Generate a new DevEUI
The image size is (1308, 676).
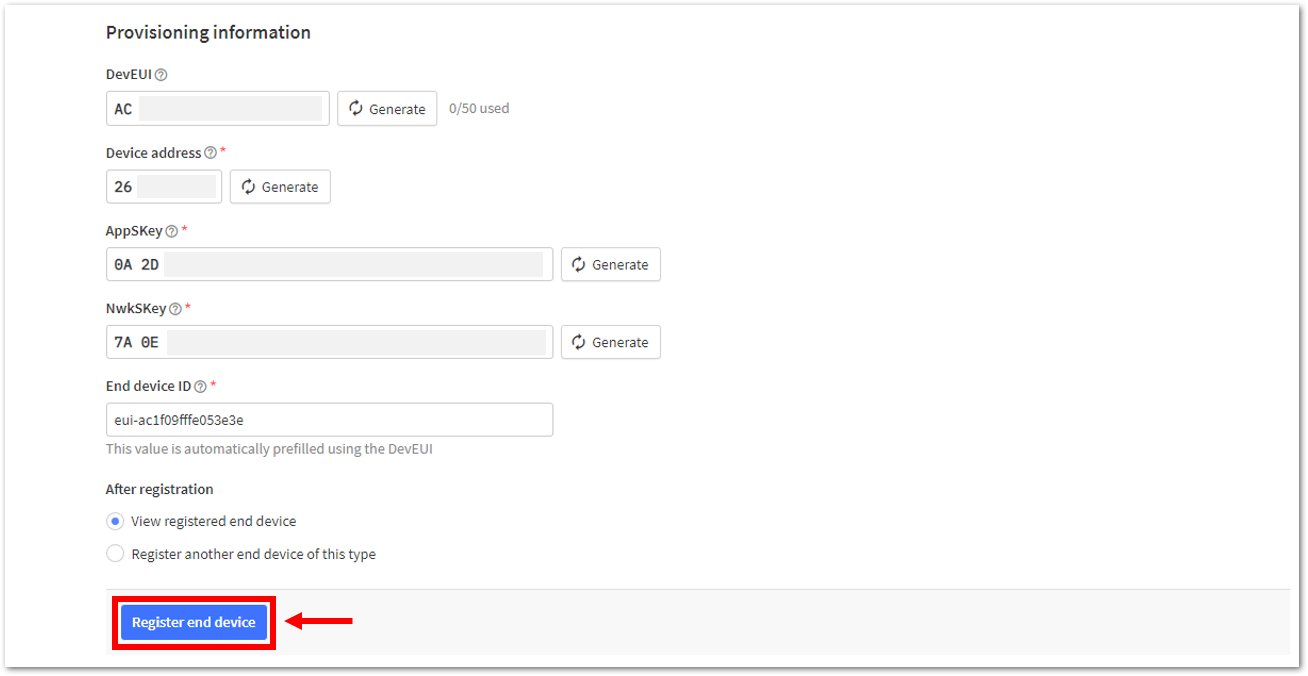click(x=387, y=109)
